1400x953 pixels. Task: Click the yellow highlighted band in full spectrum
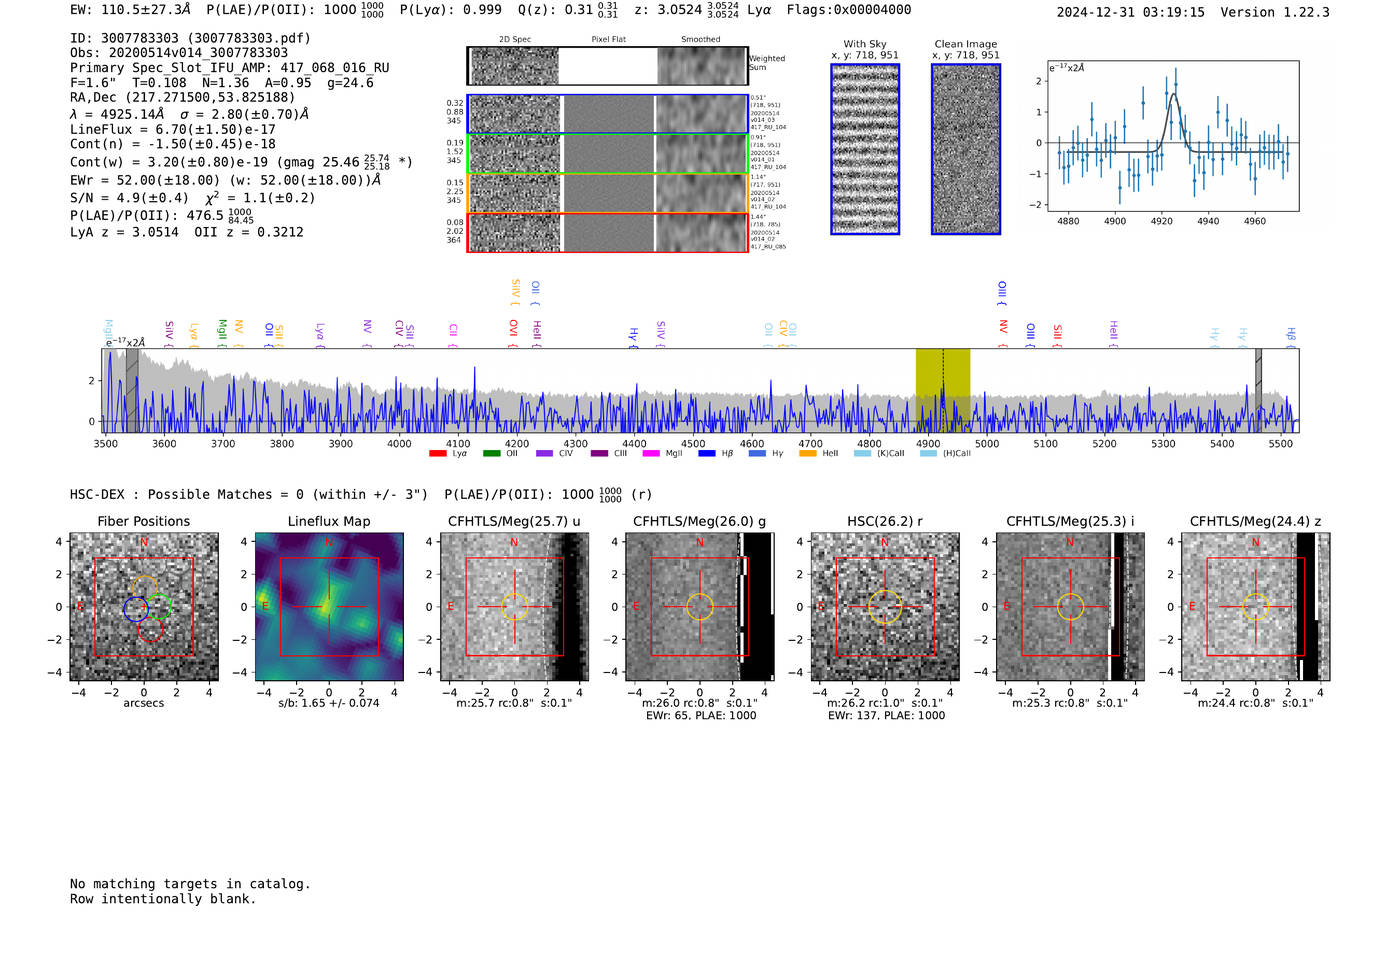coord(943,390)
